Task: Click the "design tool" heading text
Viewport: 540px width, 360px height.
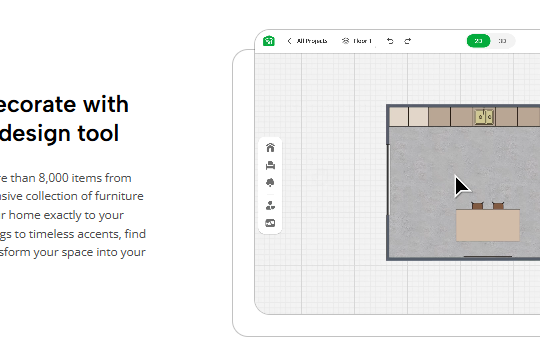Action: (59, 134)
